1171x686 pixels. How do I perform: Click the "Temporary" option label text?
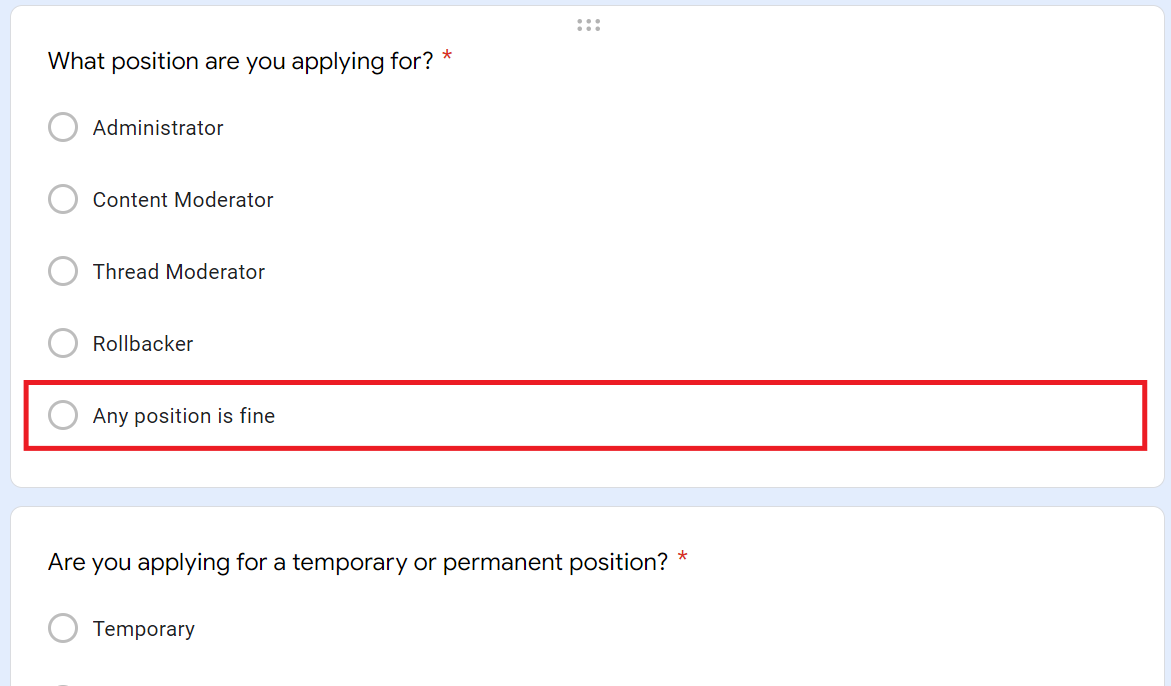click(144, 629)
